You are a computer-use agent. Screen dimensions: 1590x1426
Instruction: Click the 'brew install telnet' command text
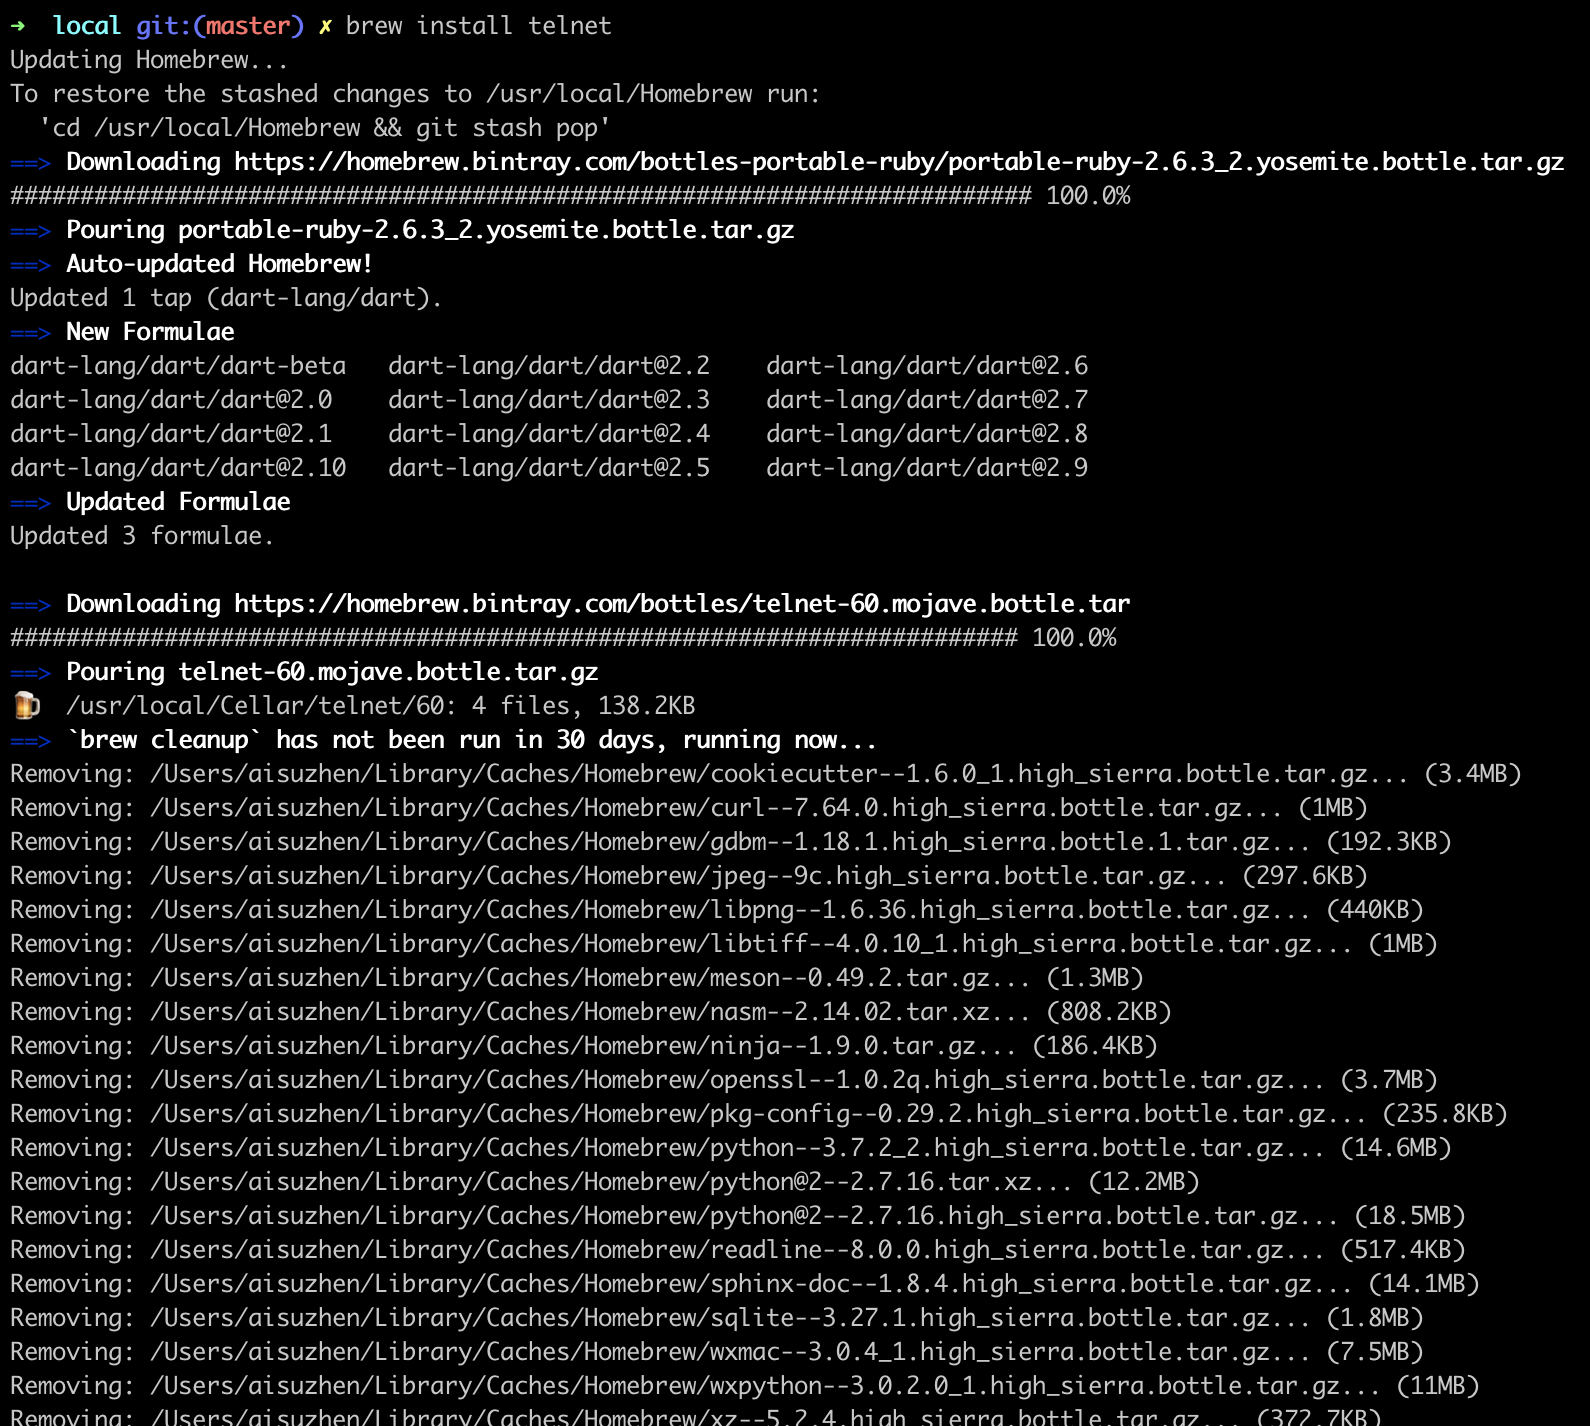[478, 26]
